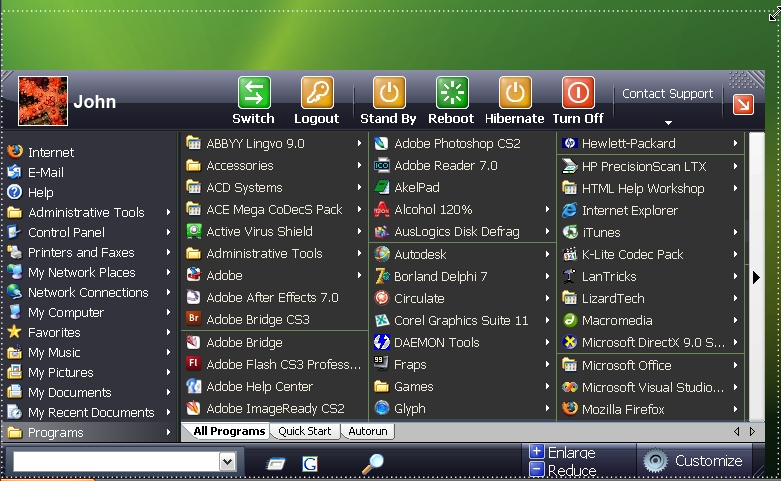Viewport: 781px width, 481px height.
Task: Click John's user avatar picture
Action: (x=43, y=101)
